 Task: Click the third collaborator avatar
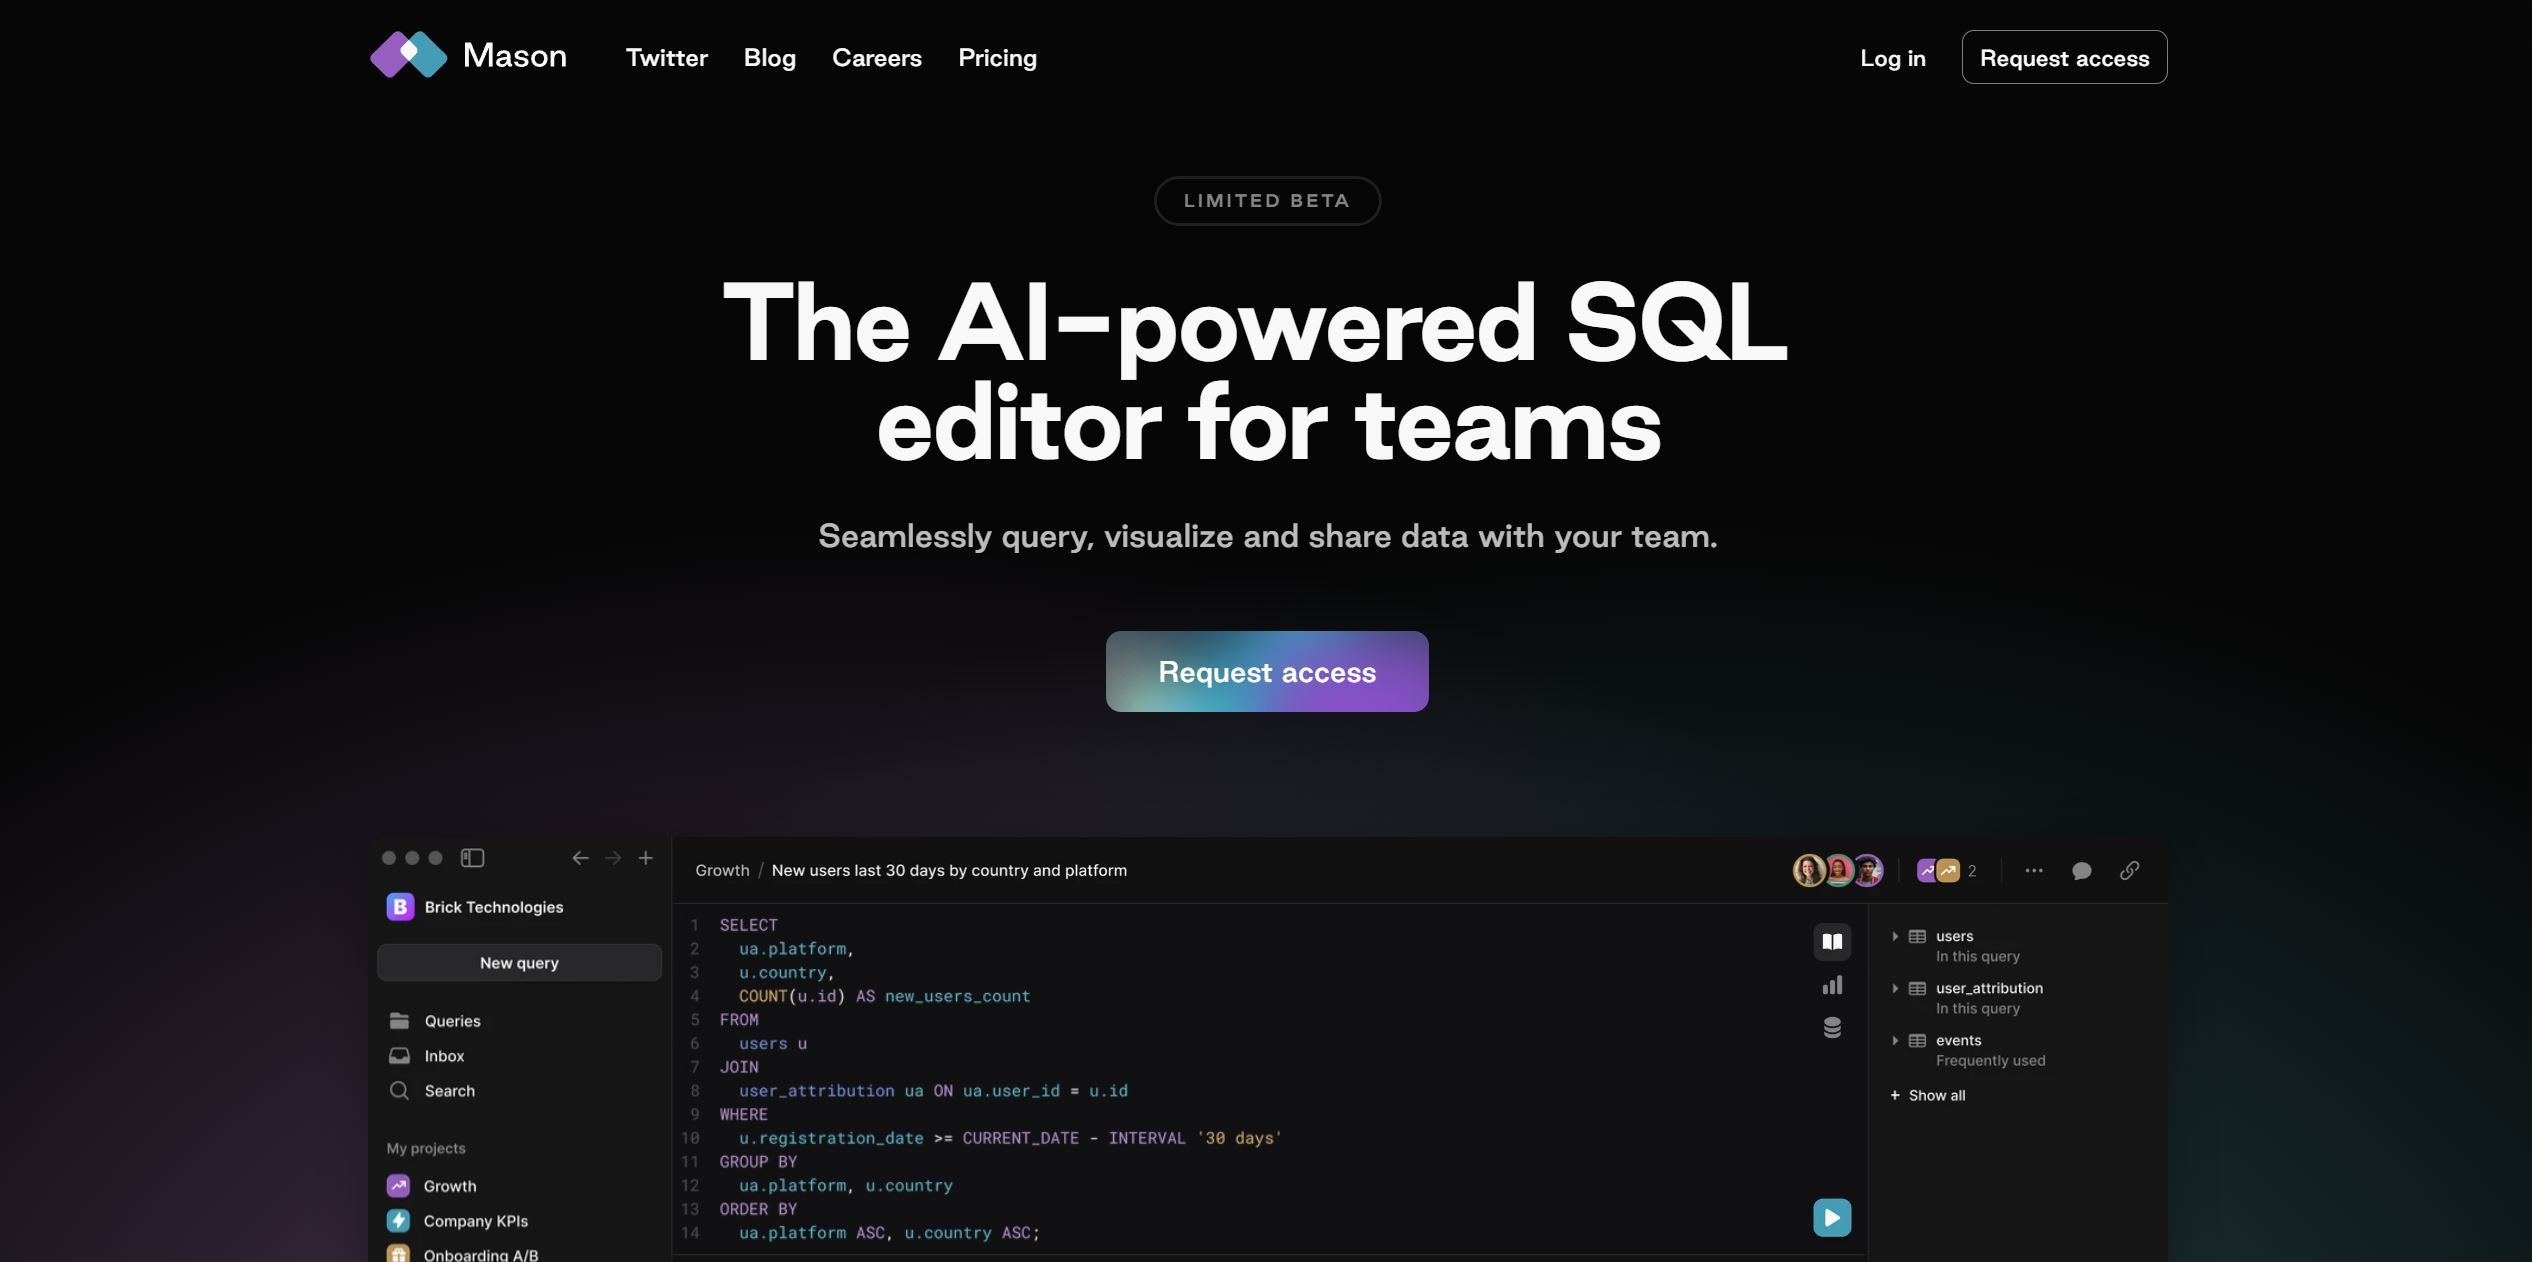(x=1868, y=870)
